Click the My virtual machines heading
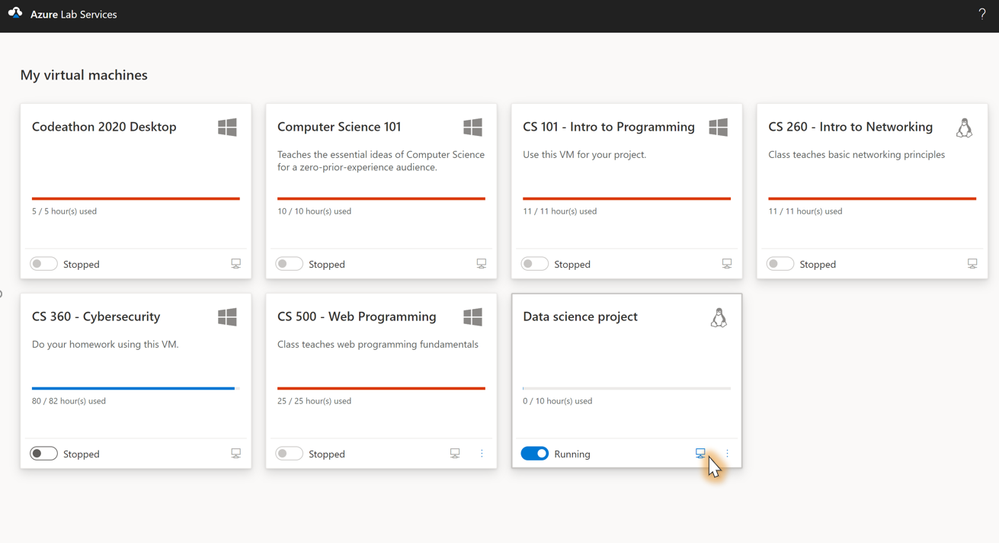Image resolution: width=999 pixels, height=543 pixels. (83, 75)
